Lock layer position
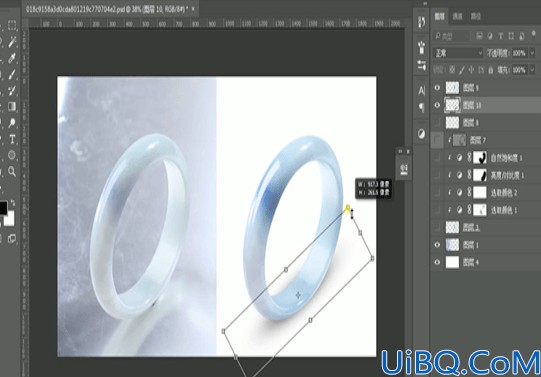This screenshot has width=541, height=377. coord(471,70)
